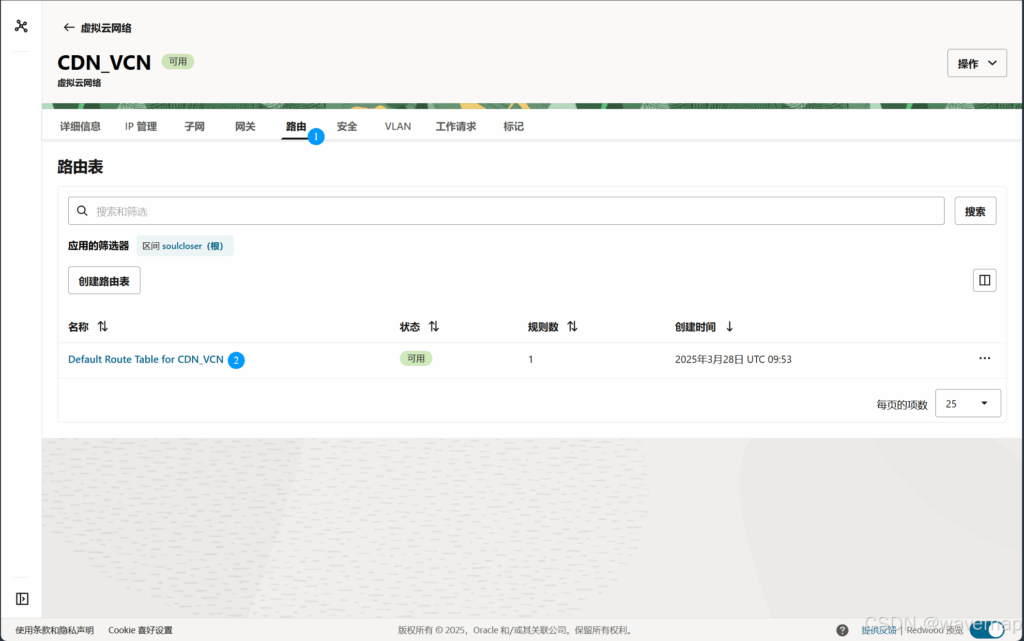Switch to the 标记 tab
The height and width of the screenshot is (641, 1024).
(x=513, y=127)
